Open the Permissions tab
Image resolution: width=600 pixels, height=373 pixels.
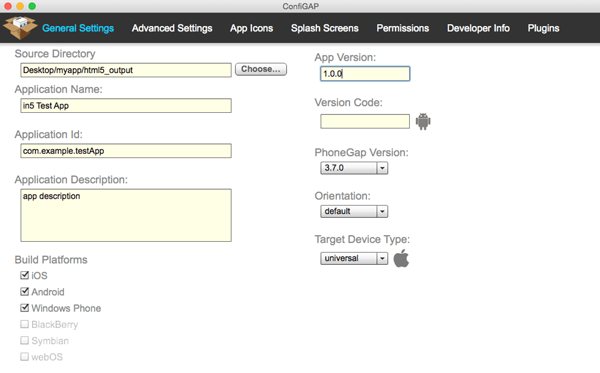pyautogui.click(x=403, y=28)
